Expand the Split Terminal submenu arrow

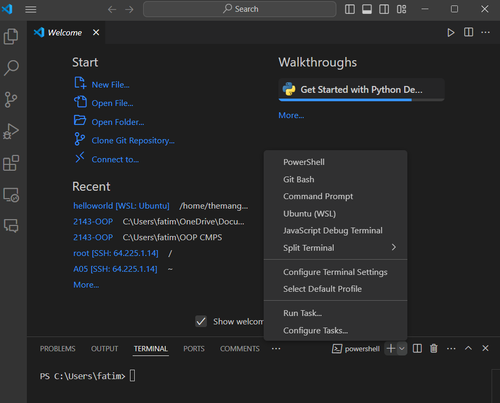[394, 247]
